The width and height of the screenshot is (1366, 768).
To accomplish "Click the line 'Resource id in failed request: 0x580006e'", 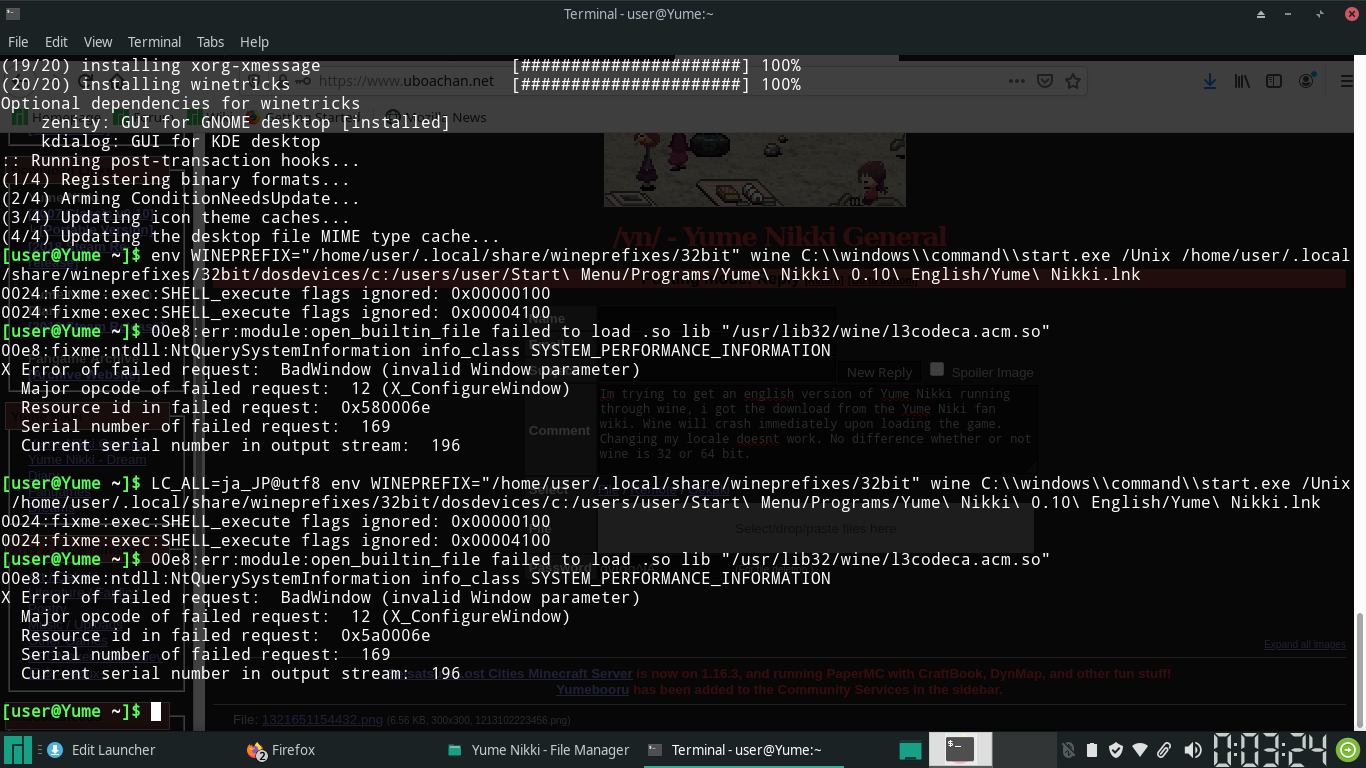I will pyautogui.click(x=226, y=407).
